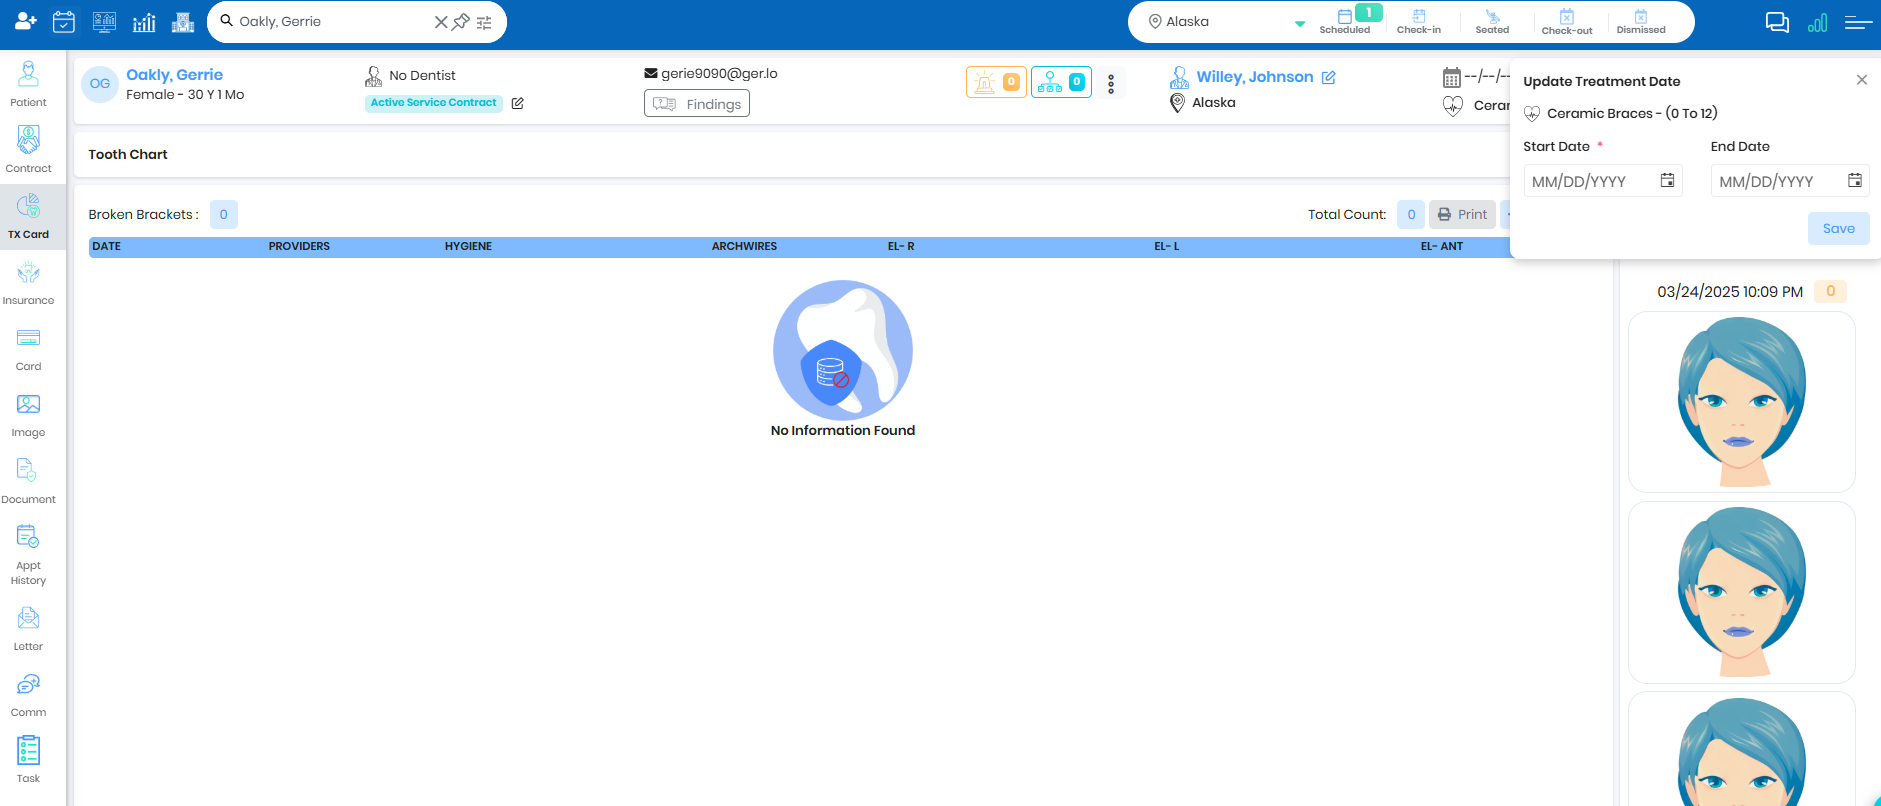The image size is (1881, 806).
Task: Go to Card in sidebar
Action: 29,349
